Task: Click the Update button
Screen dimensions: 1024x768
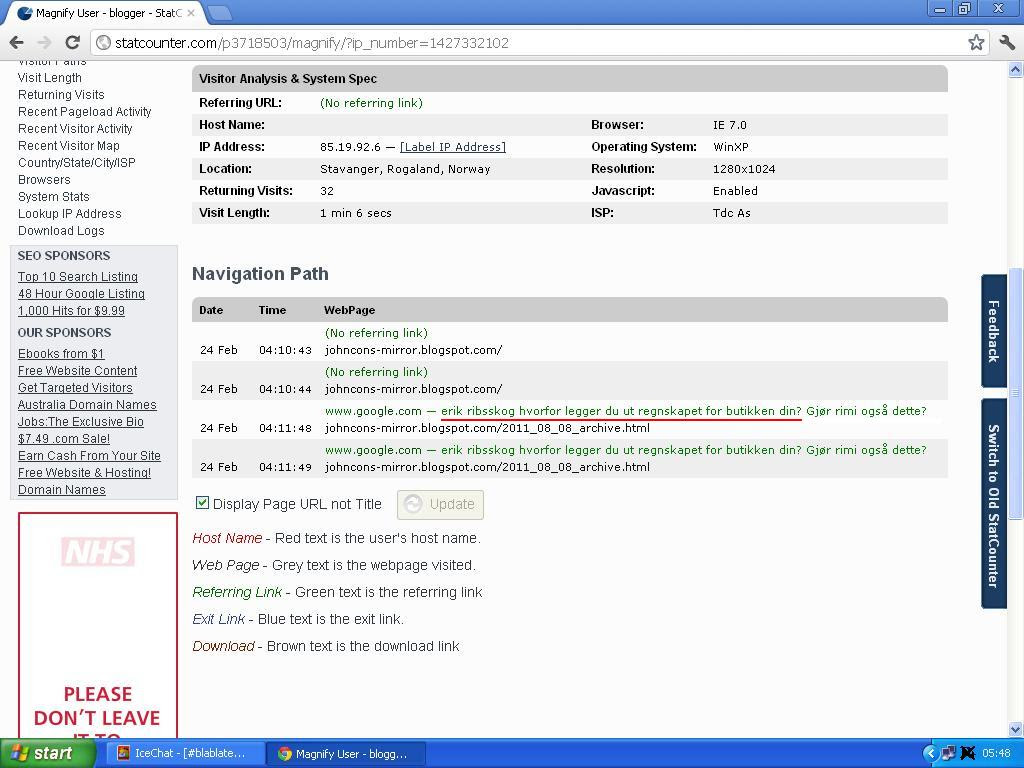Action: pyautogui.click(x=440, y=504)
